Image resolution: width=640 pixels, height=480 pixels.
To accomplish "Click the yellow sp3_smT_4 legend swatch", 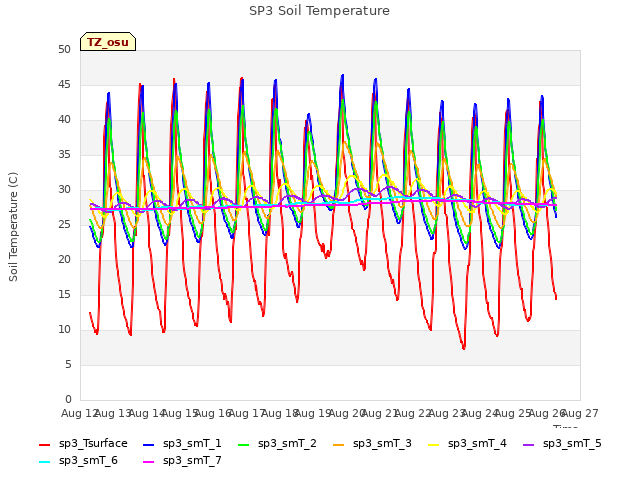I will (433, 444).
